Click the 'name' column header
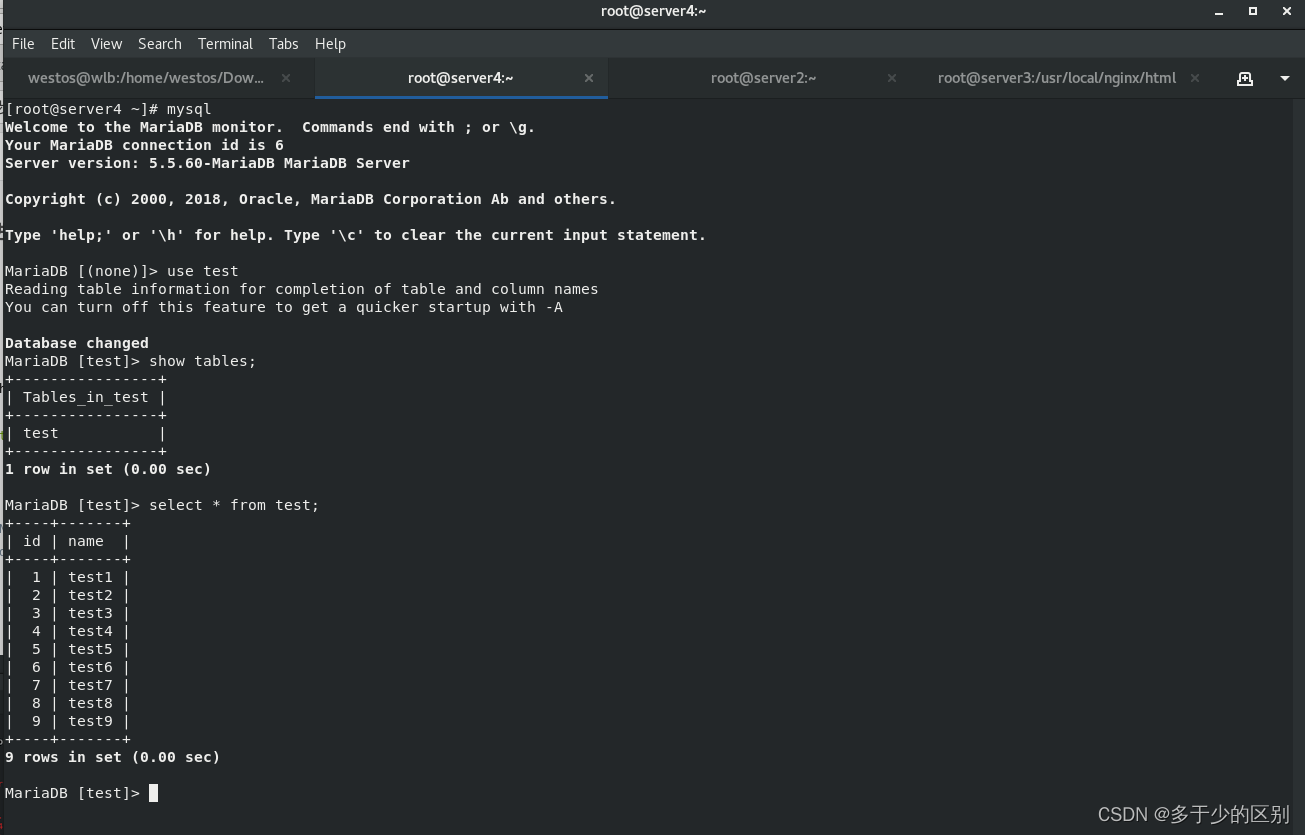The height and width of the screenshot is (835, 1305). 86,541
